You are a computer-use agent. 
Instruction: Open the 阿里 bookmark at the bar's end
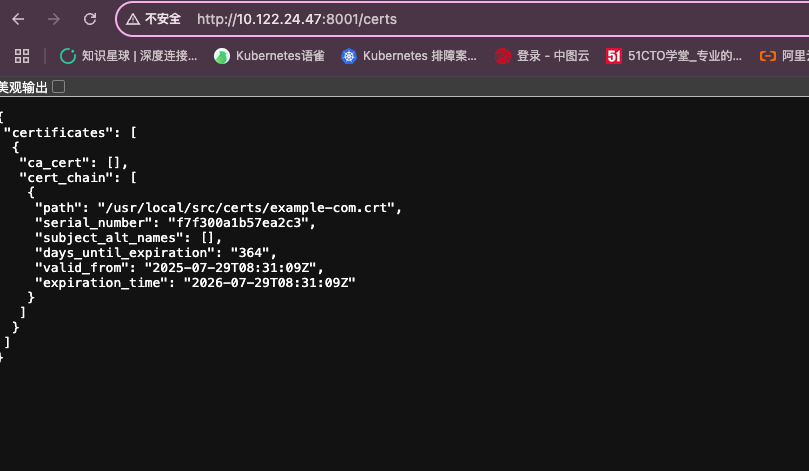pos(784,56)
